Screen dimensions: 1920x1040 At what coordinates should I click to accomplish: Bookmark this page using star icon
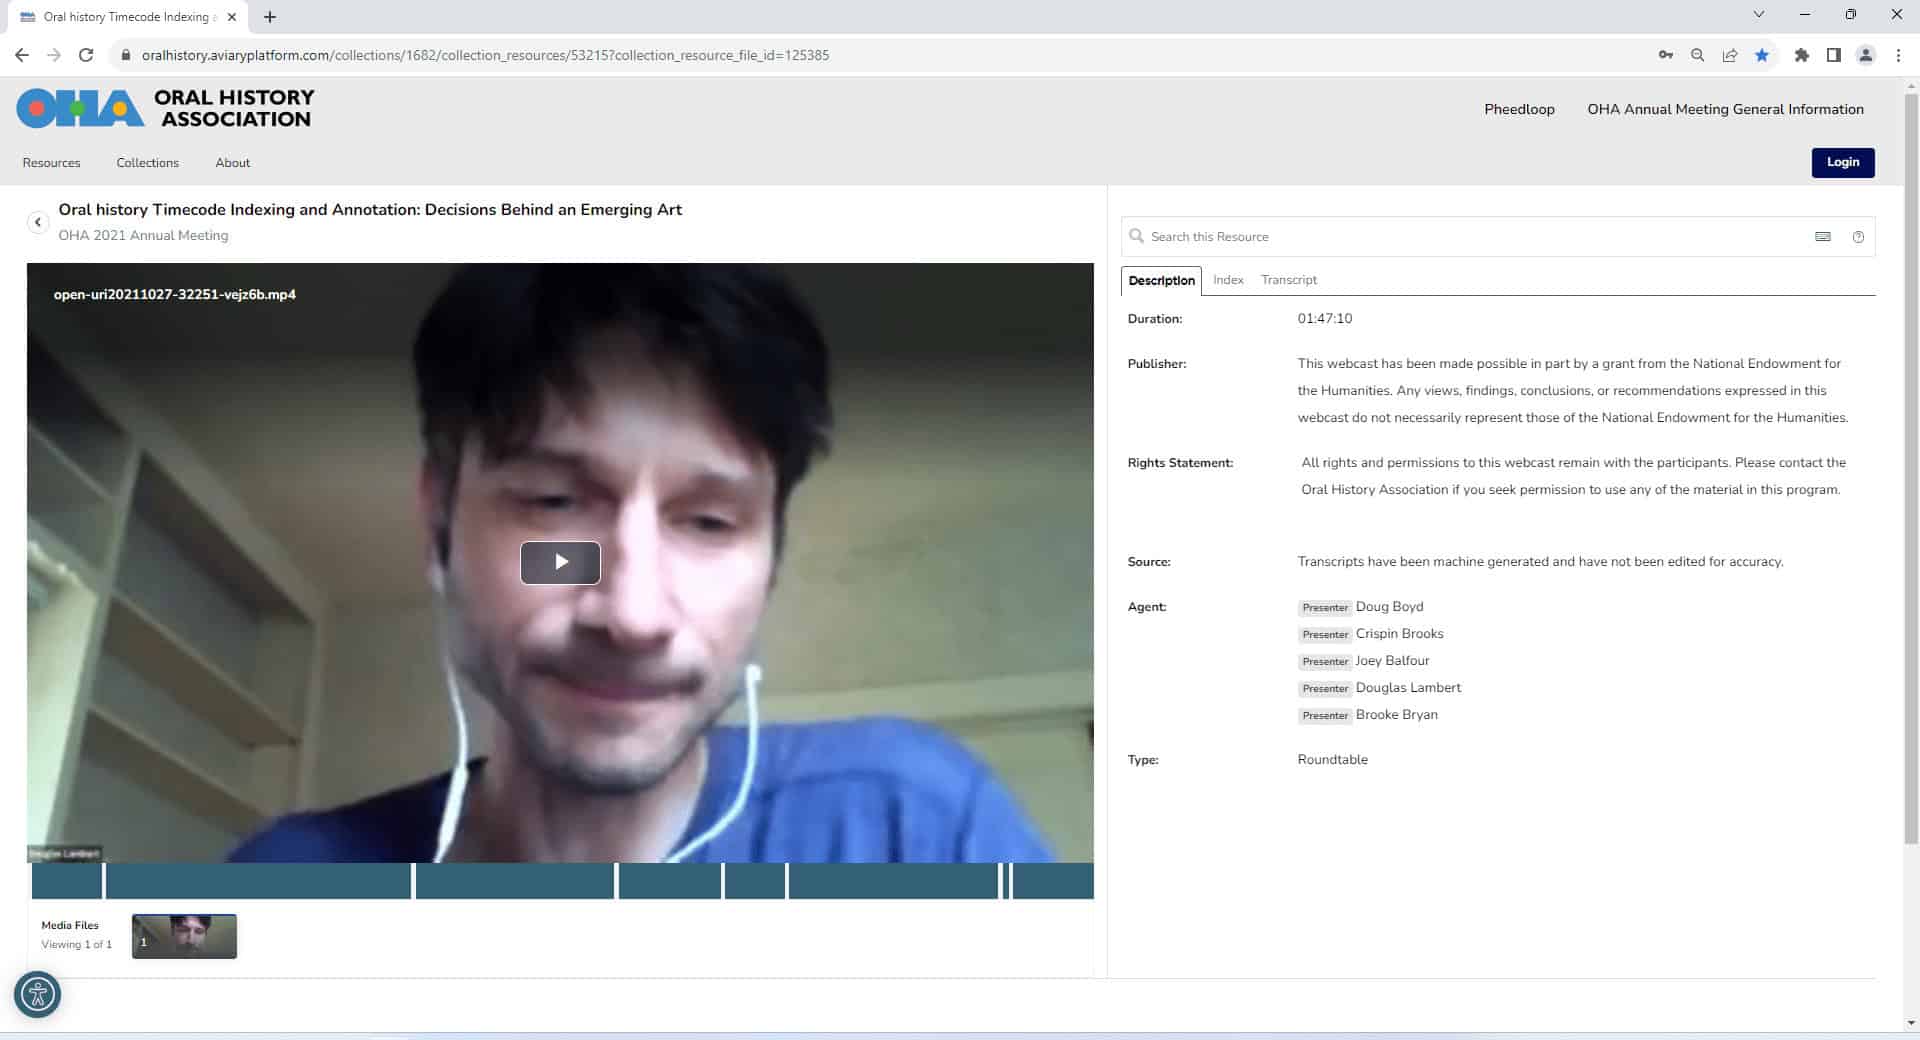1762,55
